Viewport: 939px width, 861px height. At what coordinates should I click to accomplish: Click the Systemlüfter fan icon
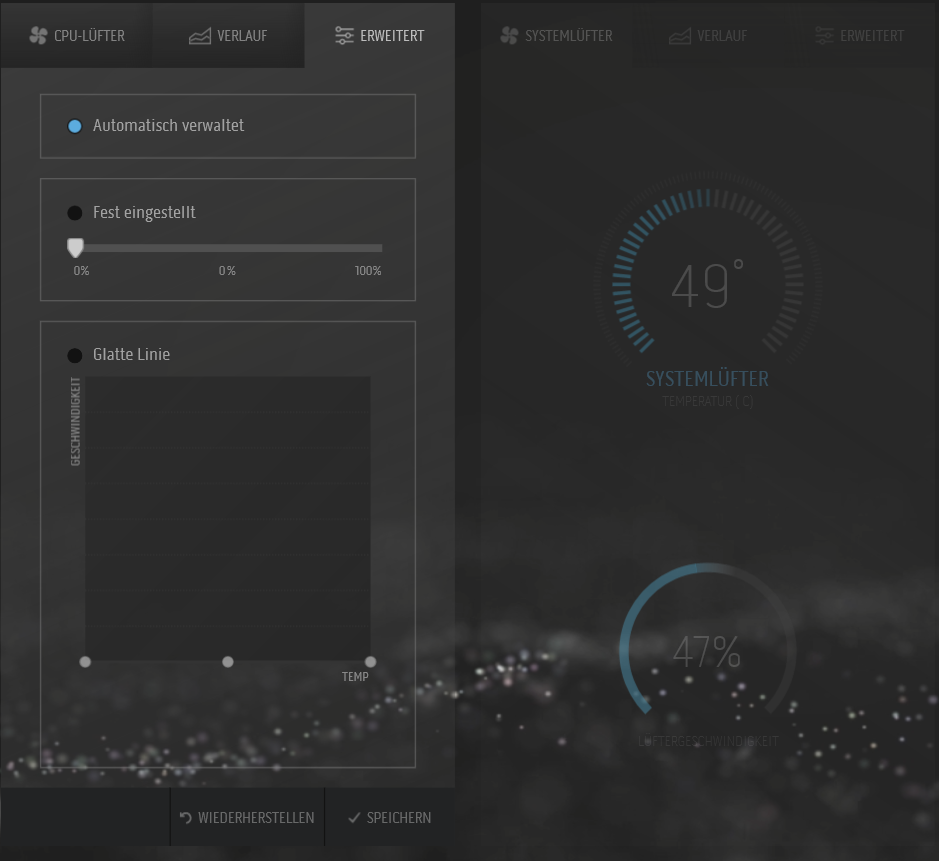pos(509,36)
